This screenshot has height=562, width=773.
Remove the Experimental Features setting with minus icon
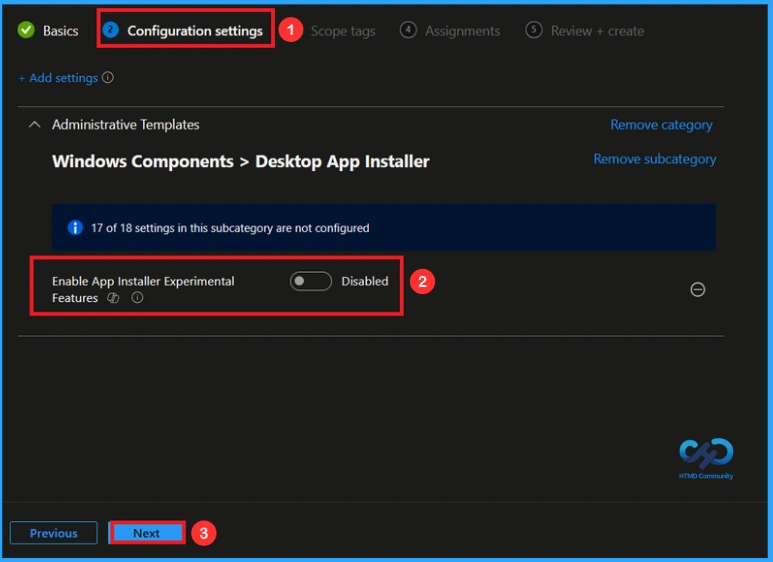(698, 289)
